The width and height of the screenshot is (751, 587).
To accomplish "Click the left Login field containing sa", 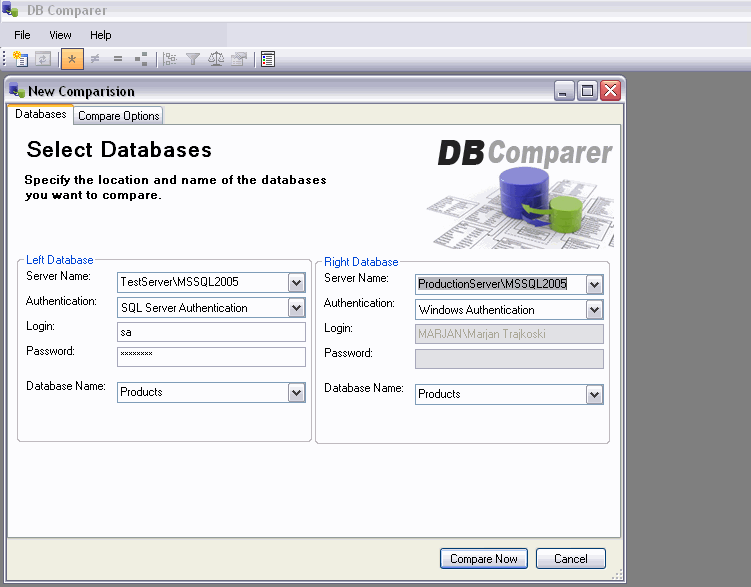I will click(211, 332).
